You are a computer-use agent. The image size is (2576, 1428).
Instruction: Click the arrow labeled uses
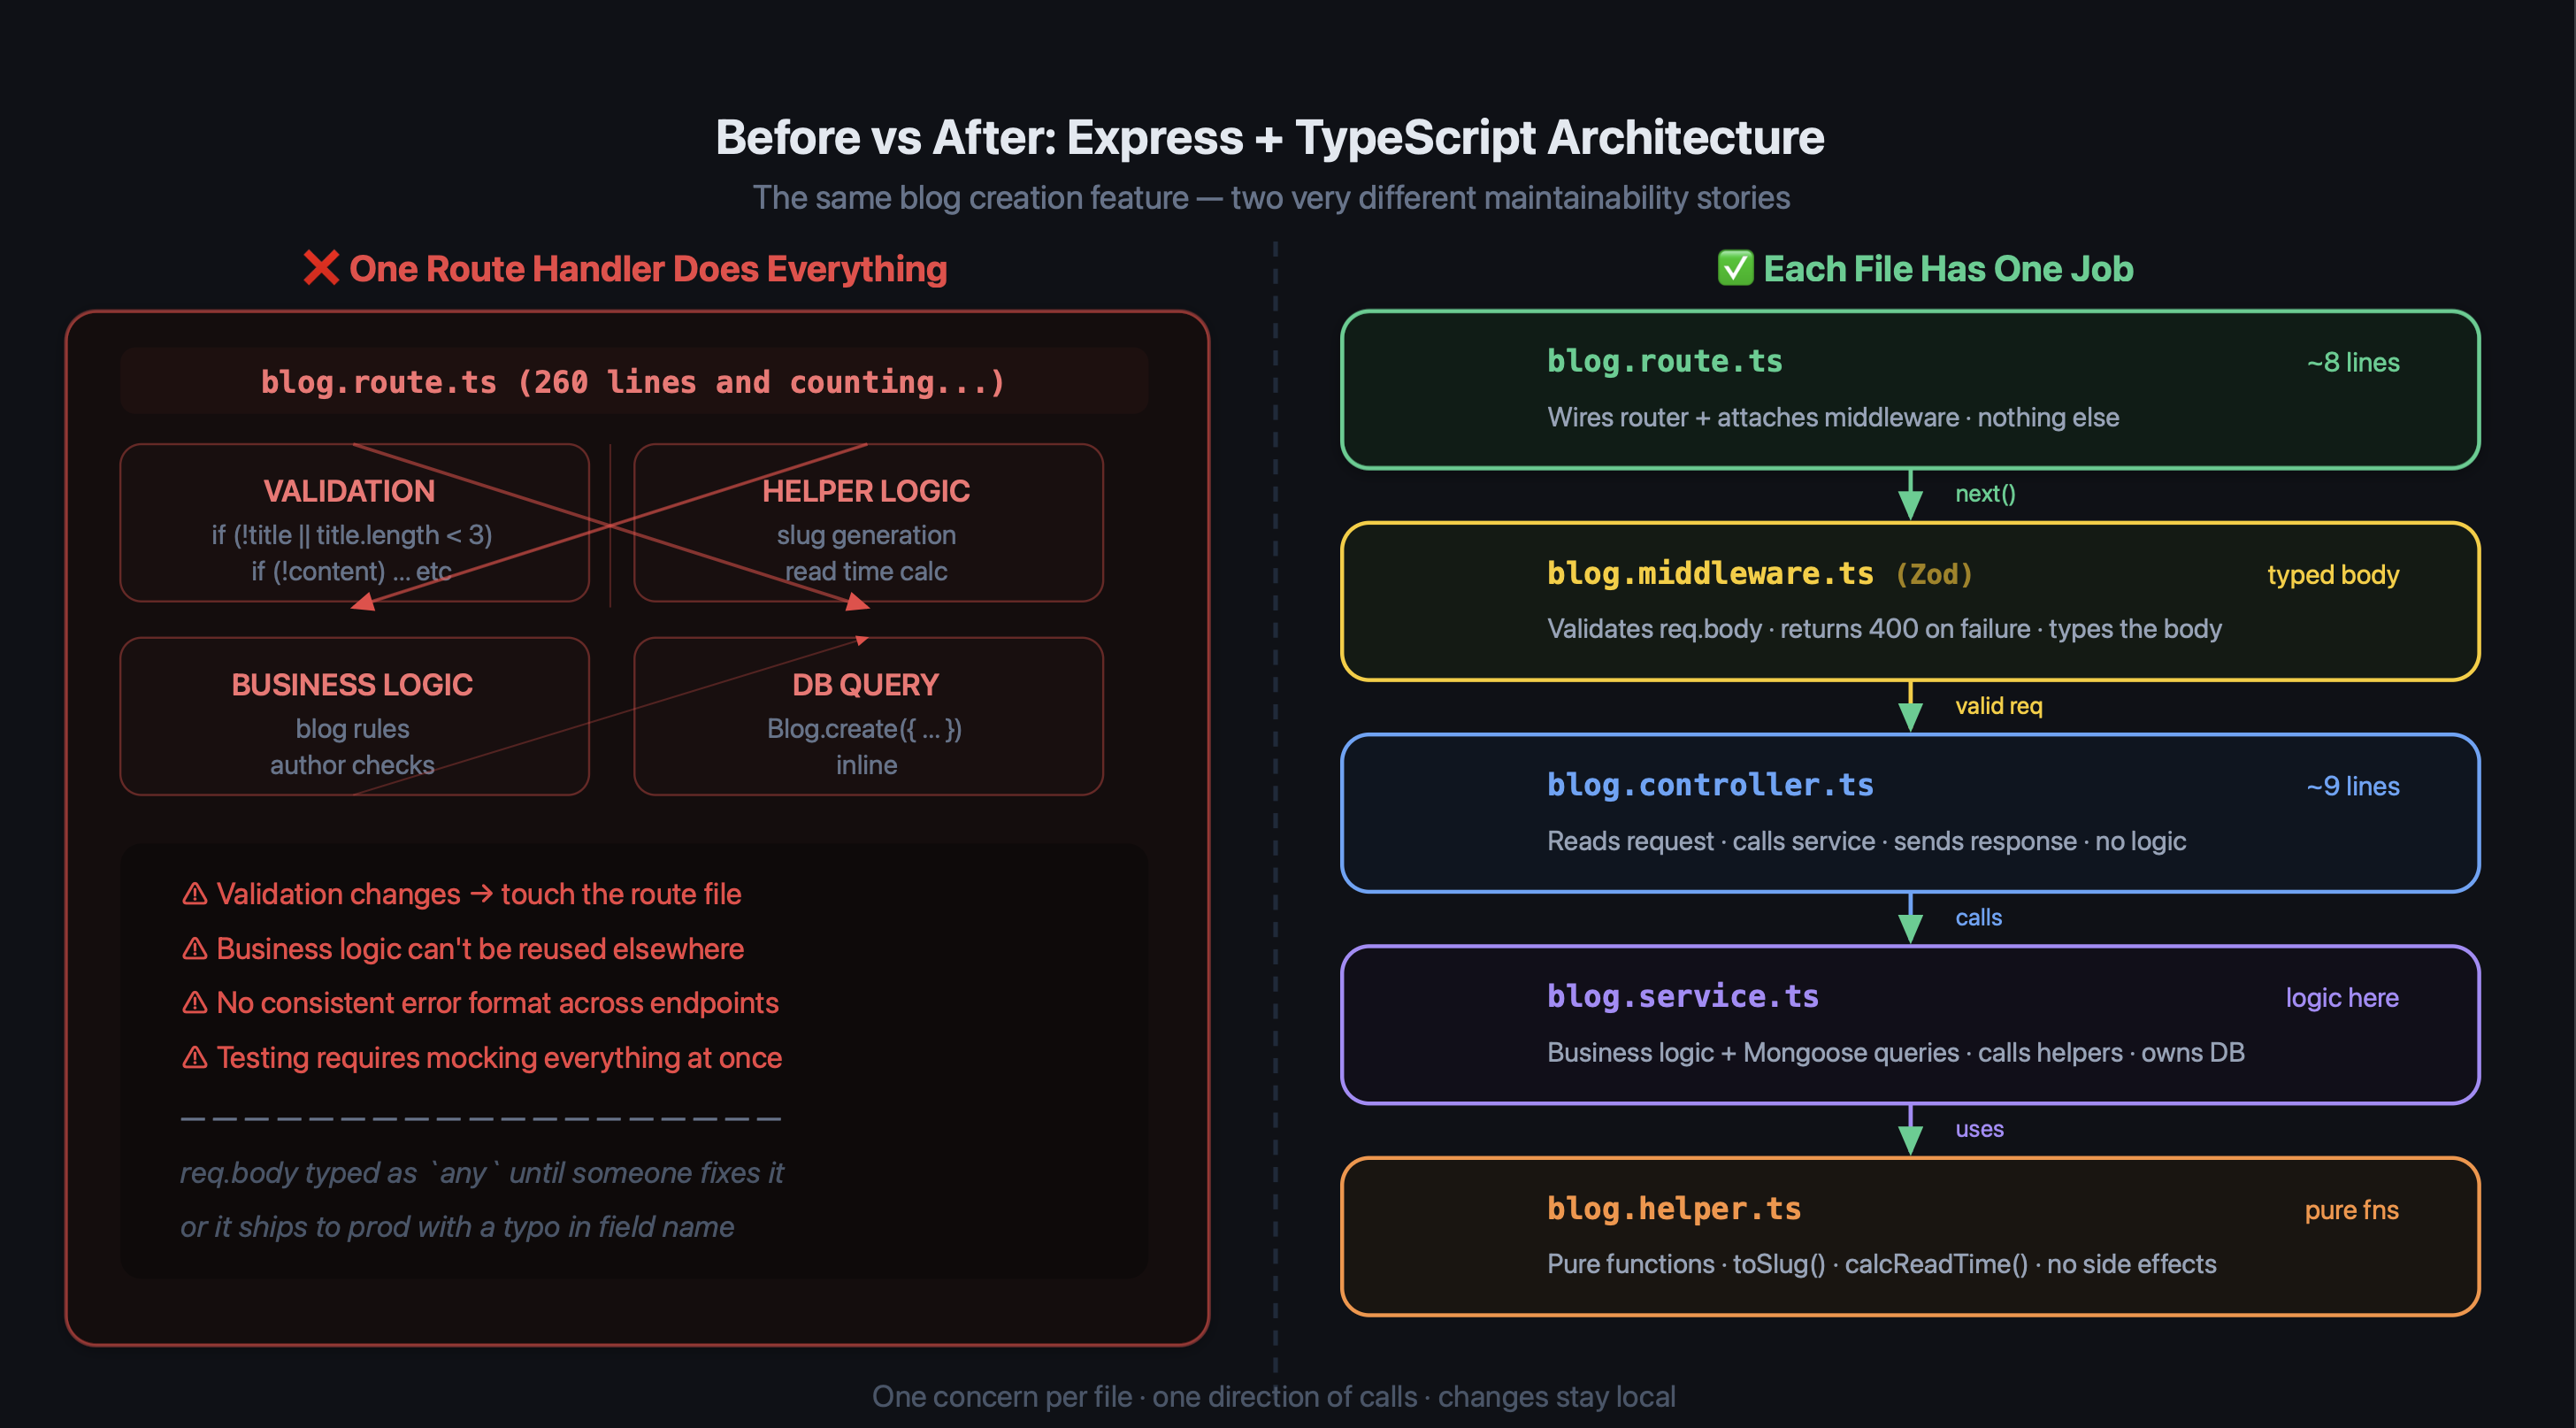1910,1130
